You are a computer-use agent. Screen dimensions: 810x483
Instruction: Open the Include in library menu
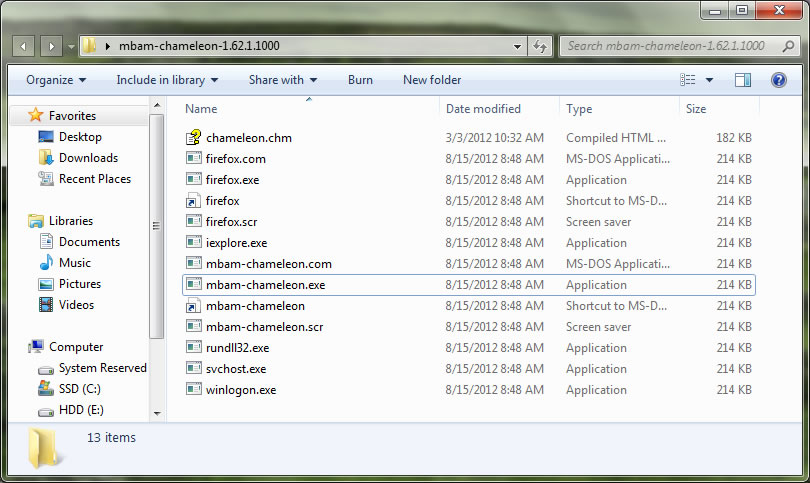coord(167,80)
